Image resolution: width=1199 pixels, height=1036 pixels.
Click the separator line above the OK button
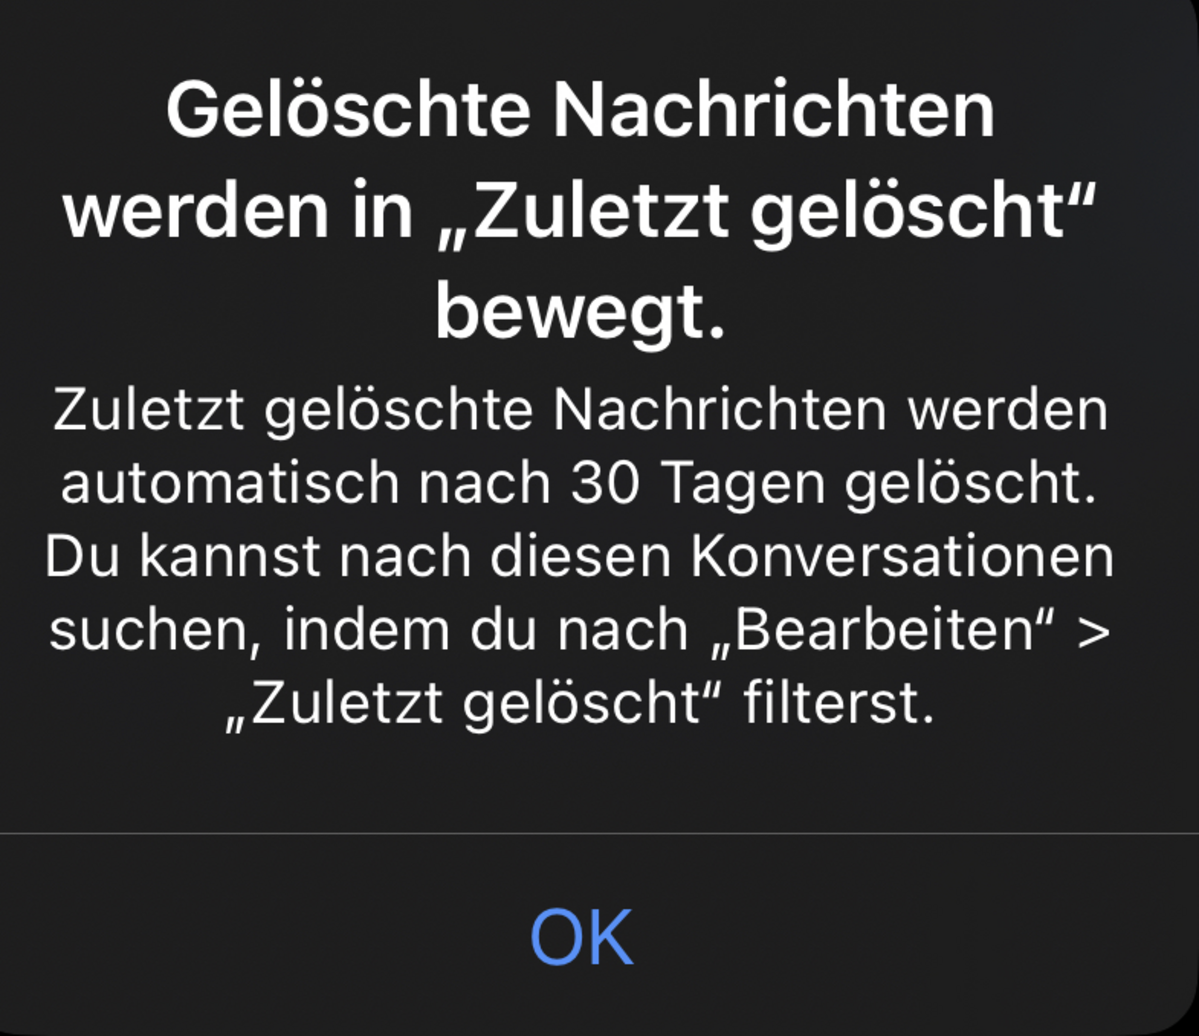[x=600, y=833]
